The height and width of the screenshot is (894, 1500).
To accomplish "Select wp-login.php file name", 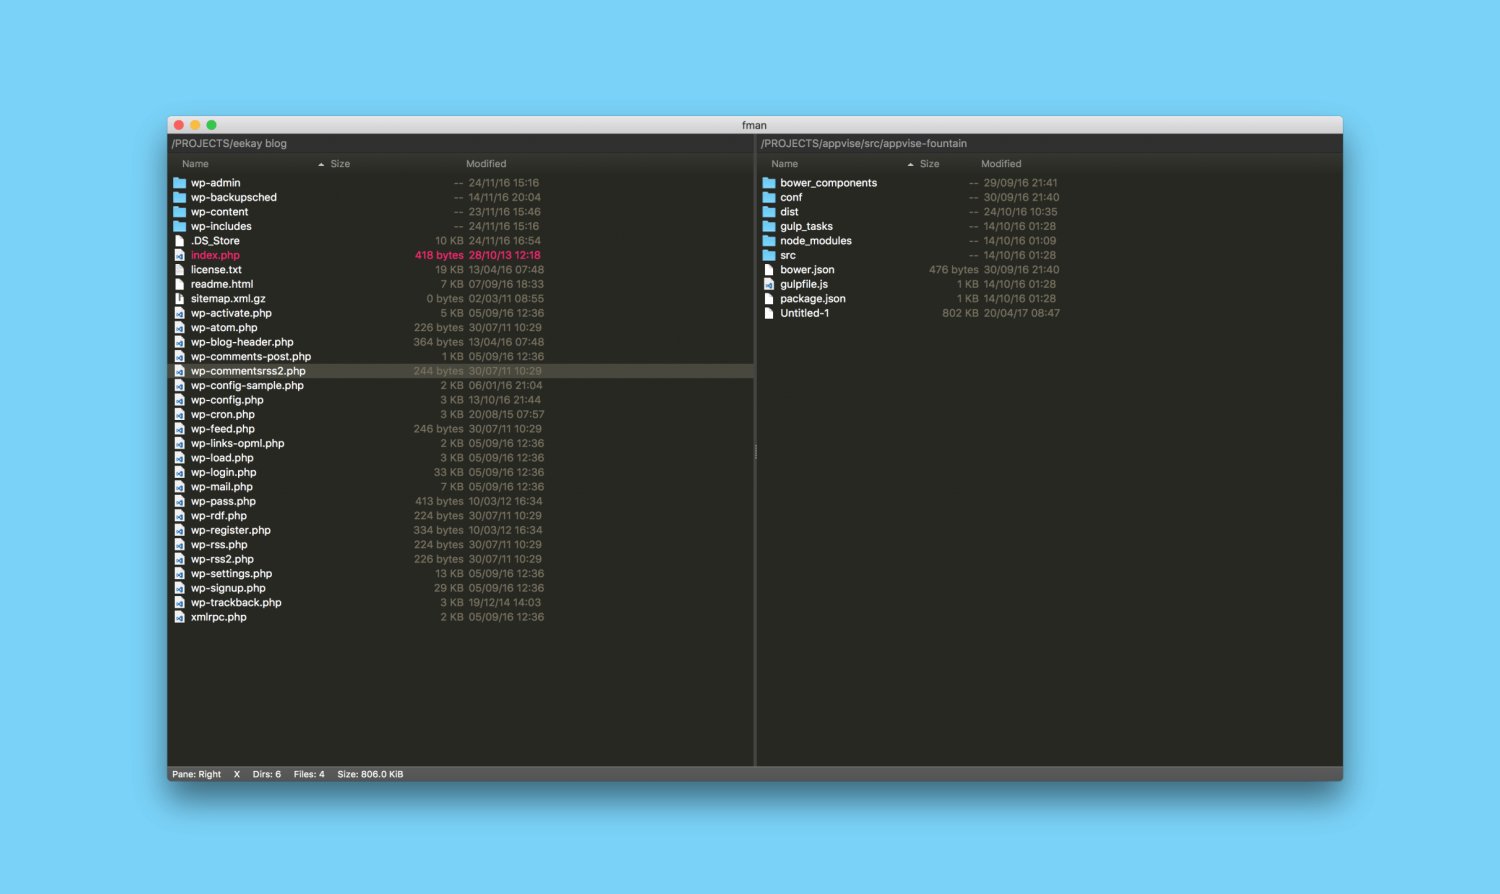I will [223, 472].
